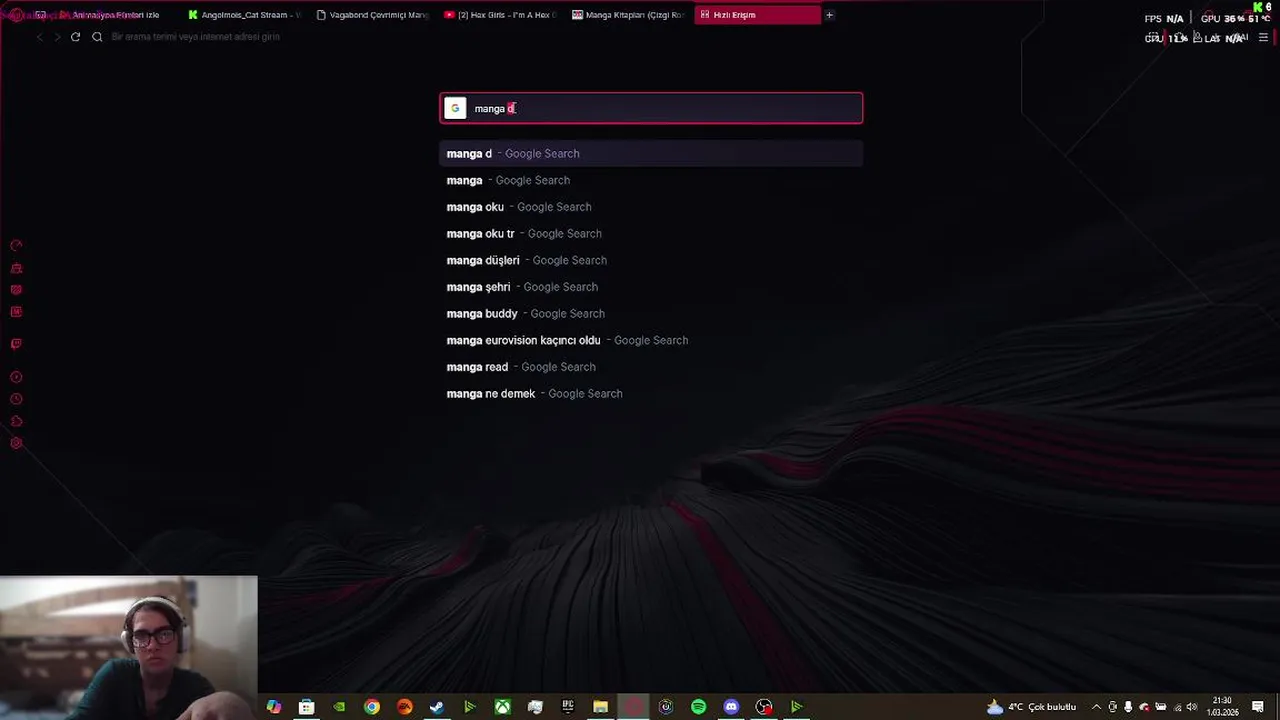Open History clock icon in sidebar
Viewport: 1280px width, 720px height.
[x=16, y=399]
